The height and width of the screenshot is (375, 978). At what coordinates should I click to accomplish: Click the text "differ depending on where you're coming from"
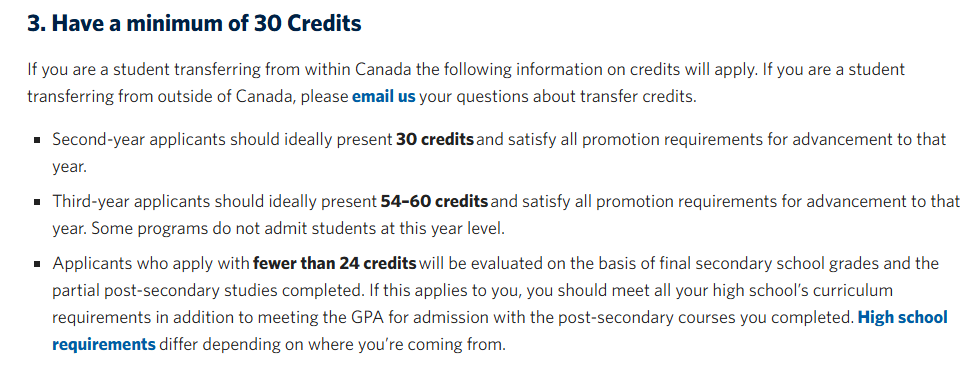pos(332,344)
